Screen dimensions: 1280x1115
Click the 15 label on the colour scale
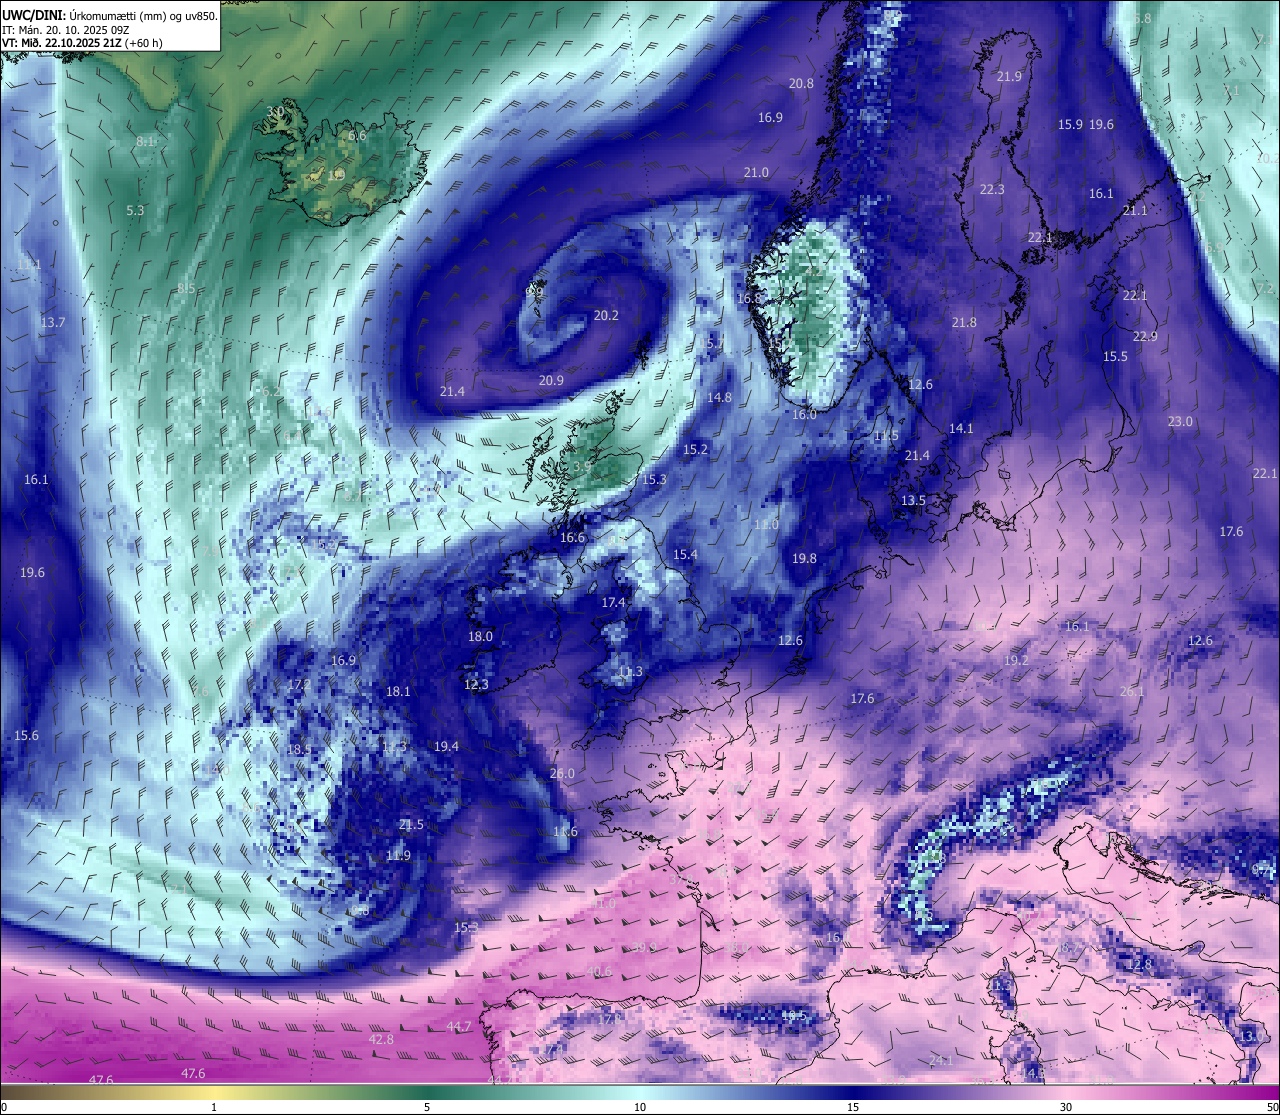tap(853, 1107)
